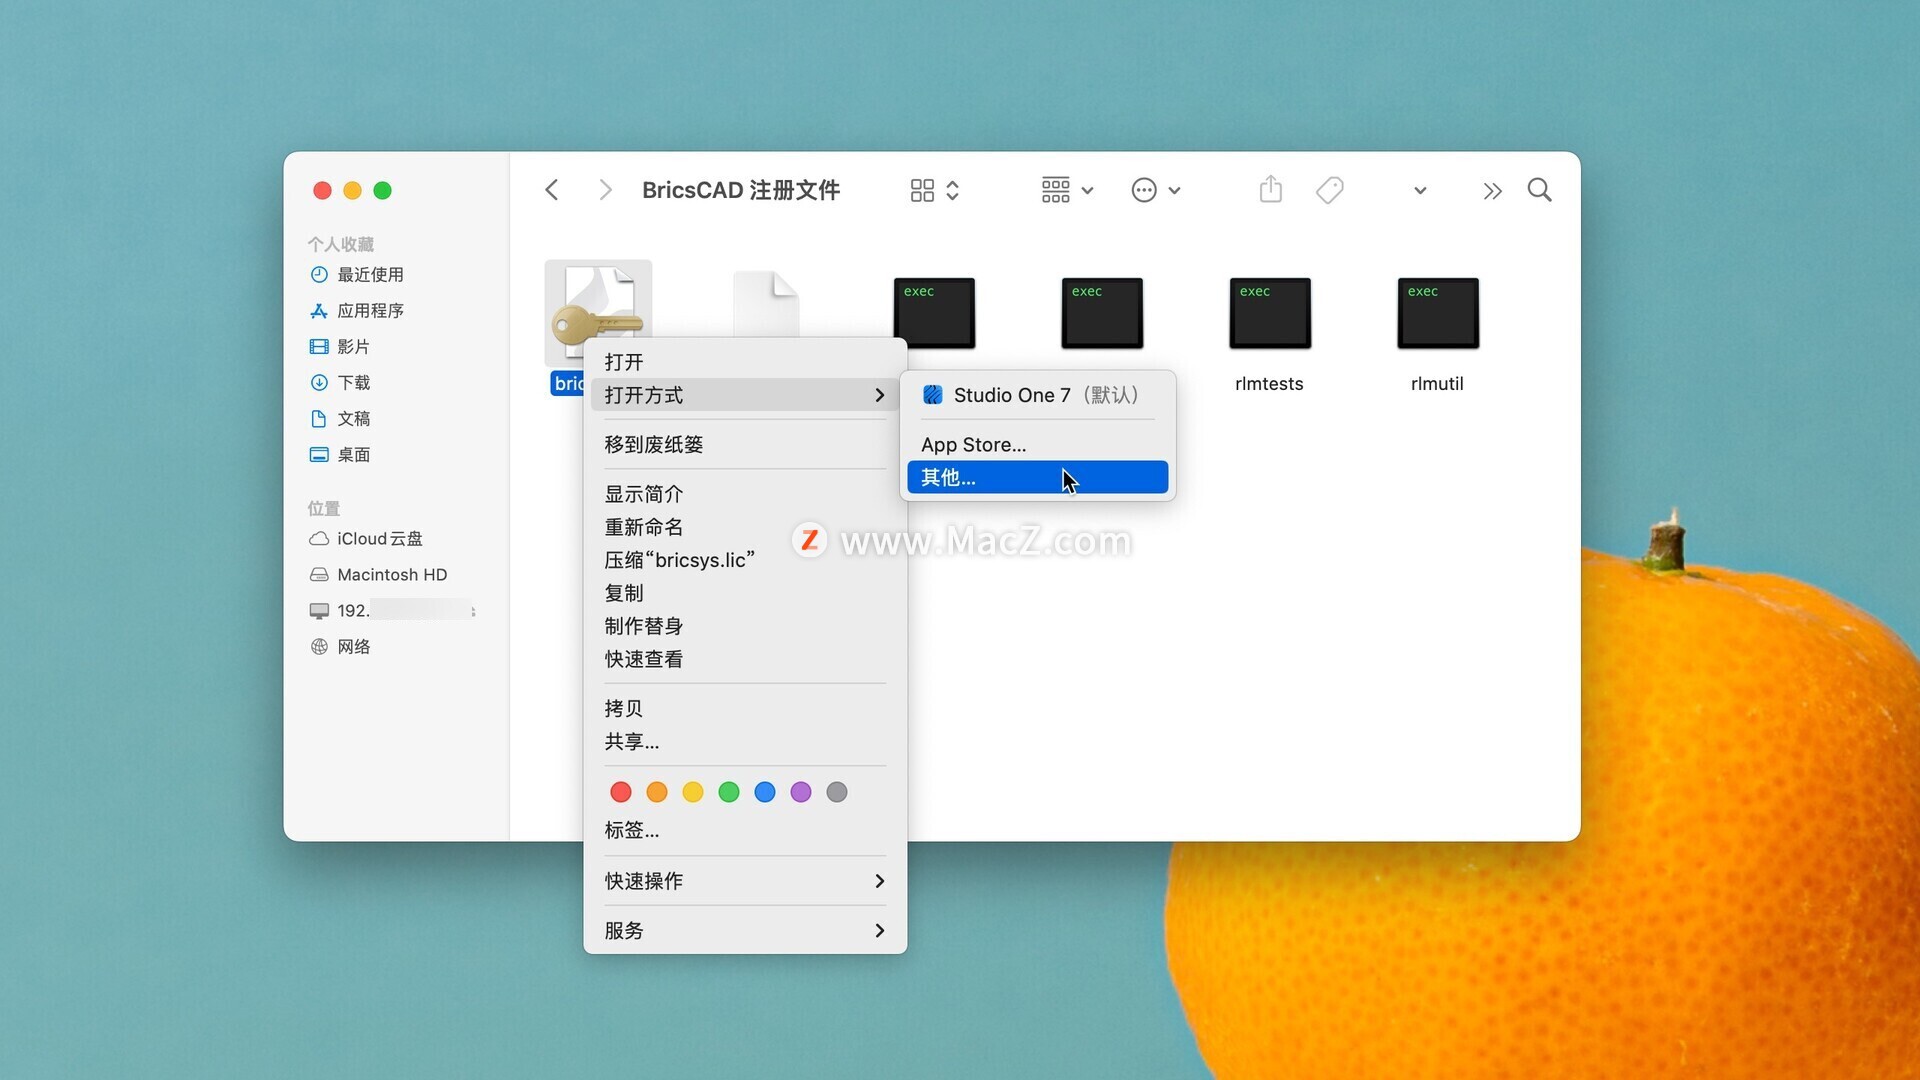This screenshot has height=1080, width=1920.
Task: Click the Share toolbar icon
Action: tap(1270, 189)
